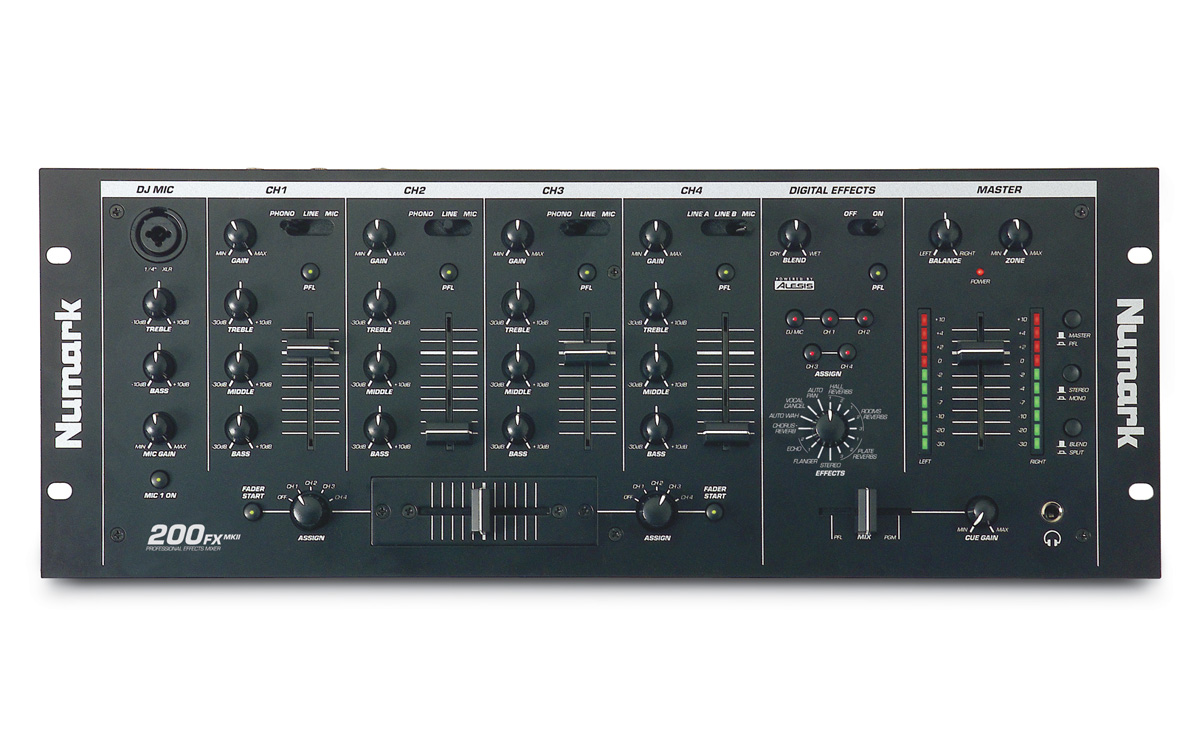Click the LEFT LED level meter
The height and width of the screenshot is (750, 1200).
923,379
